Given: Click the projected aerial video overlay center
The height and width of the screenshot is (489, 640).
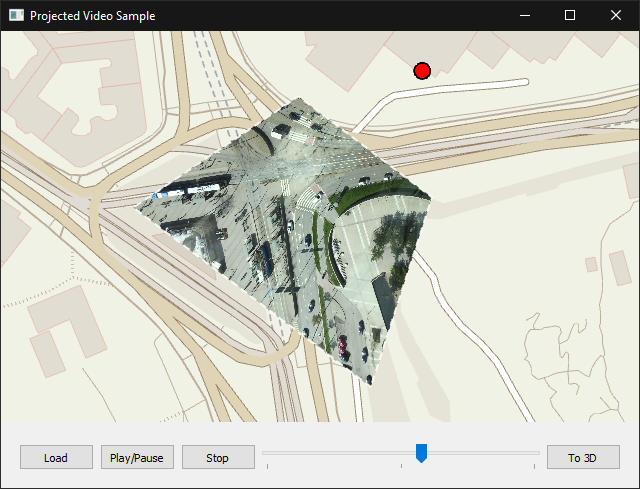Looking at the screenshot, I should (285, 235).
